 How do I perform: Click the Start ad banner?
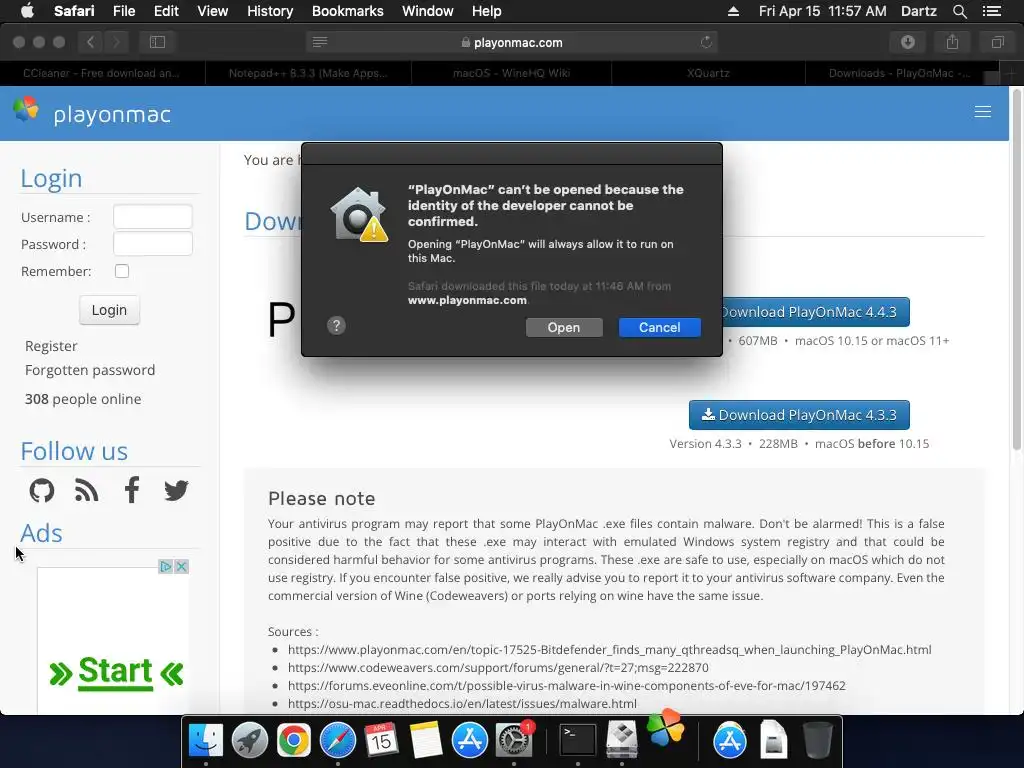116,672
